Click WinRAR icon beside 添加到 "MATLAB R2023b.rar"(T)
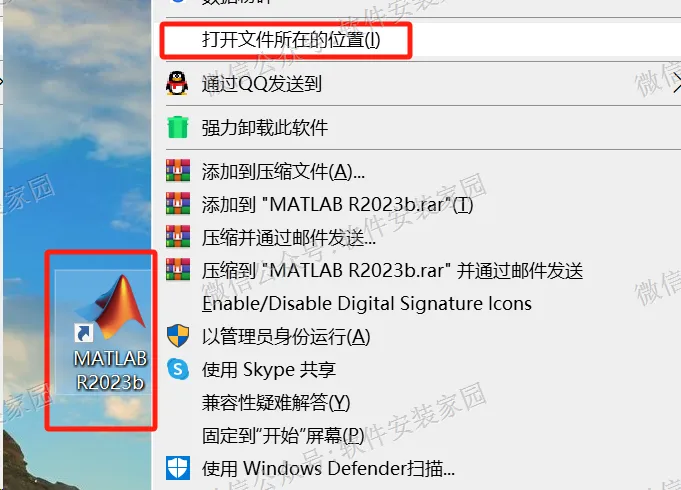The image size is (681, 490). point(178,203)
